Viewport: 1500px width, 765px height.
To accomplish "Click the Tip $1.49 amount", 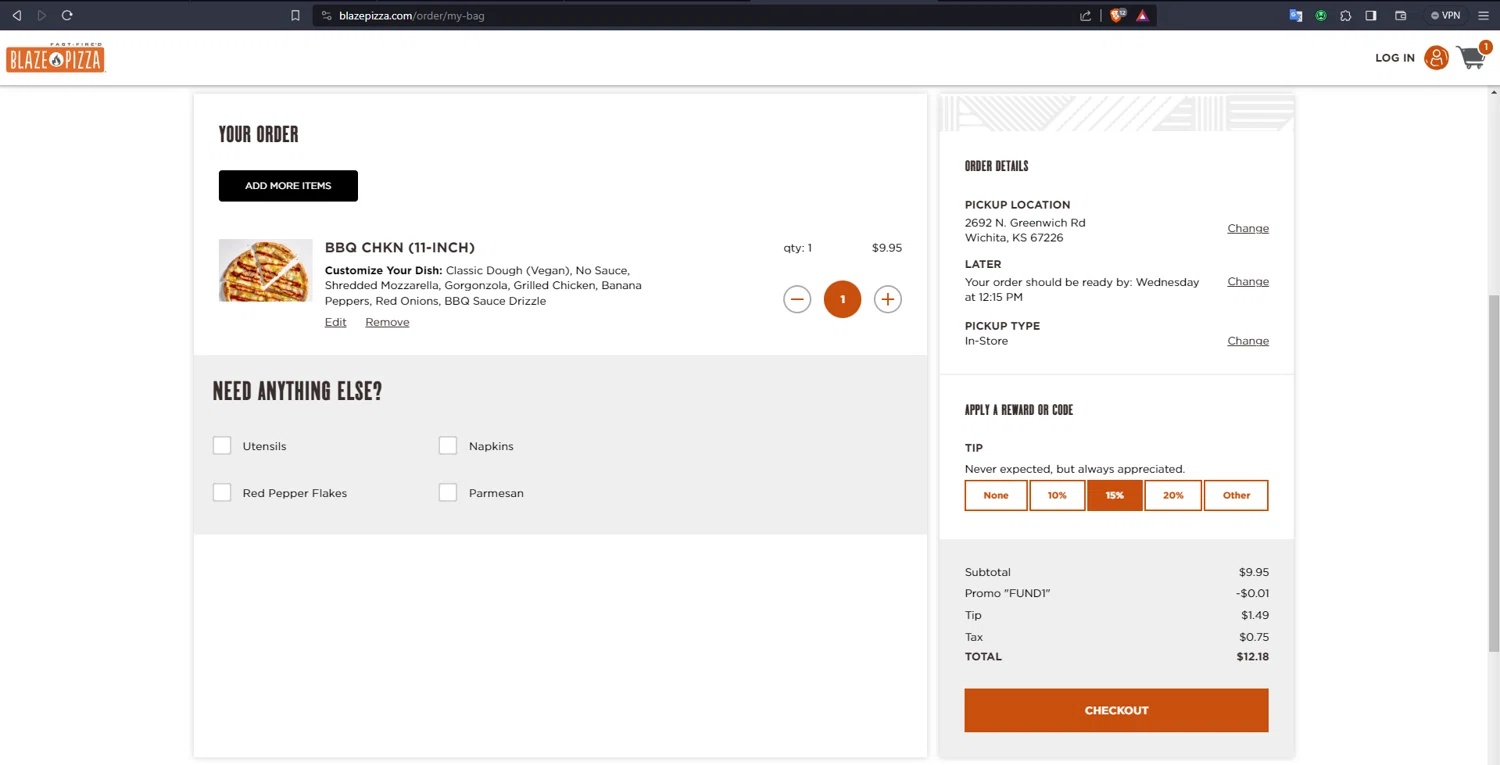I will click(1255, 615).
